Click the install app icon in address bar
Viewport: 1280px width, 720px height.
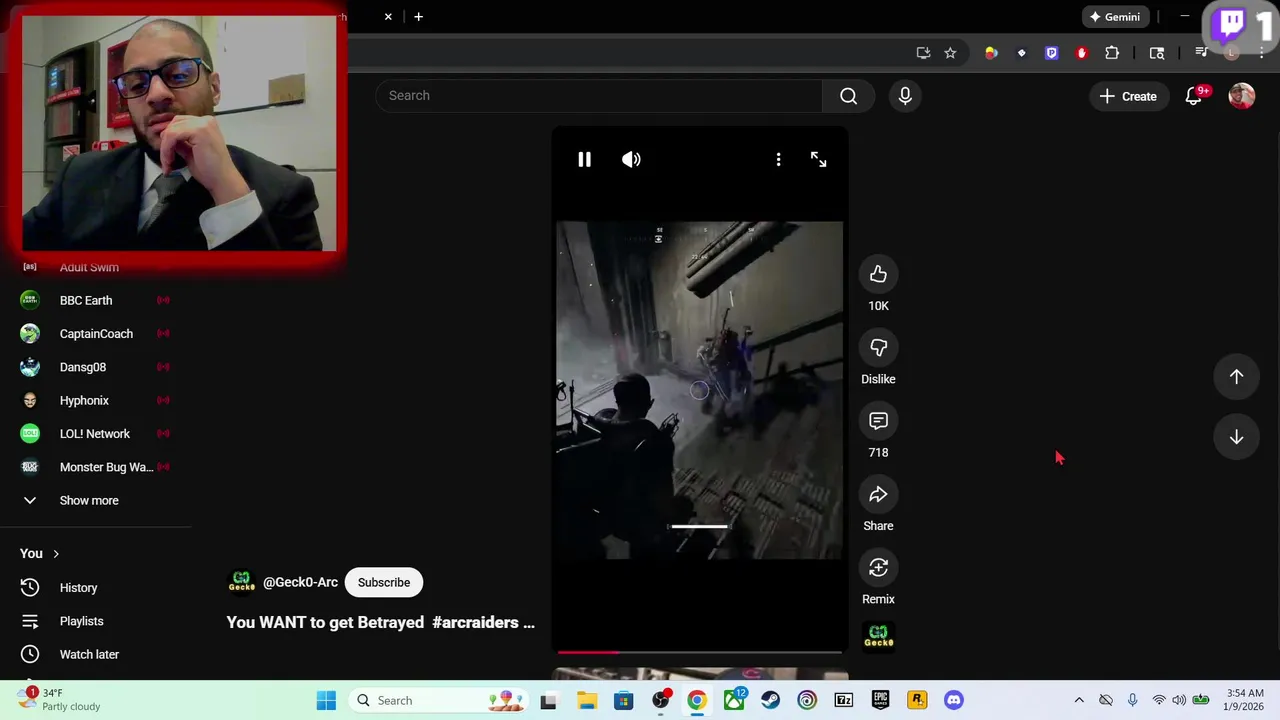click(x=923, y=53)
